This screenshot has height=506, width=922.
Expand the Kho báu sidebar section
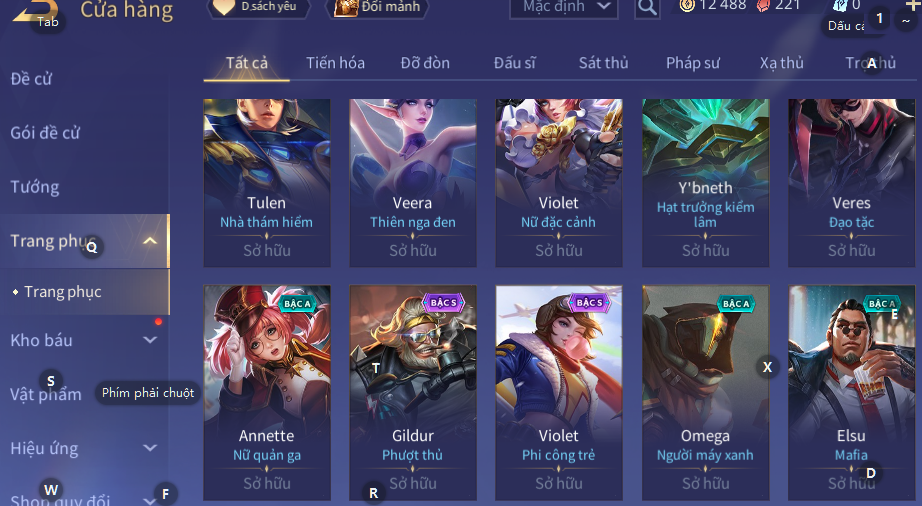tap(150, 340)
